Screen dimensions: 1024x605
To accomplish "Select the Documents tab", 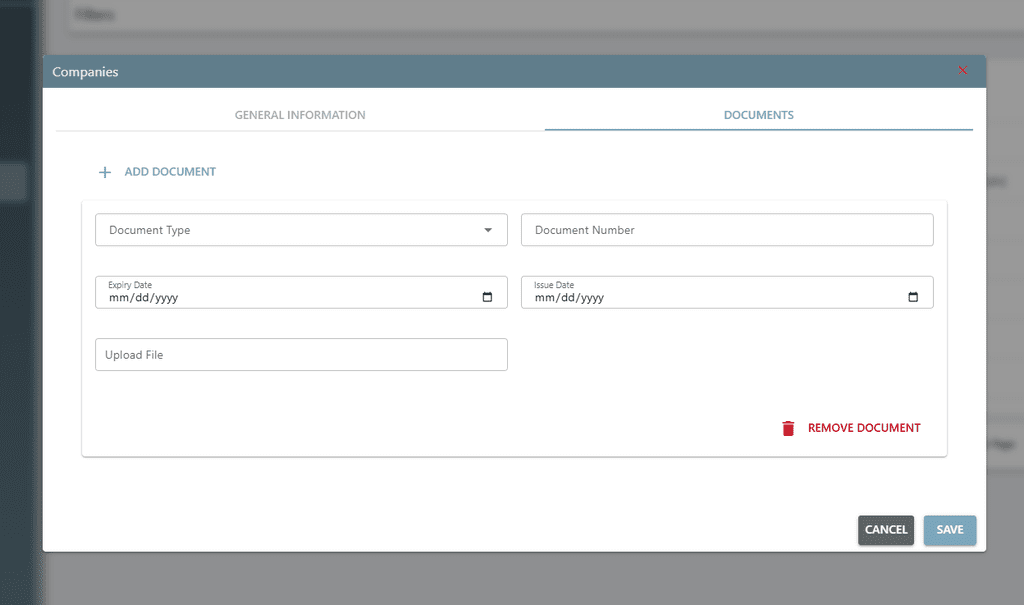I will click(x=759, y=115).
